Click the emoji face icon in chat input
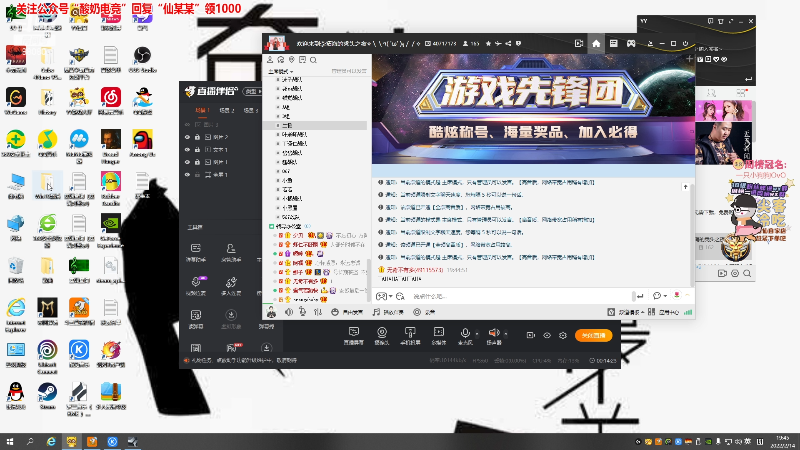 tap(400, 296)
